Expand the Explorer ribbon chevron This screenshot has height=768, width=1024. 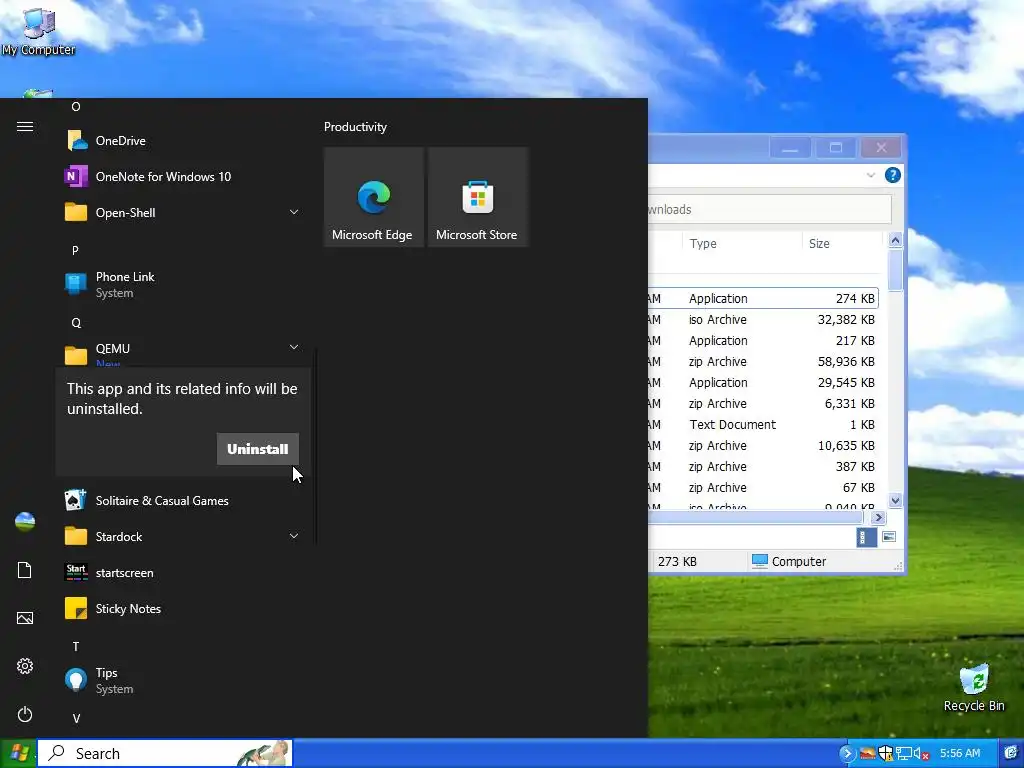871,175
